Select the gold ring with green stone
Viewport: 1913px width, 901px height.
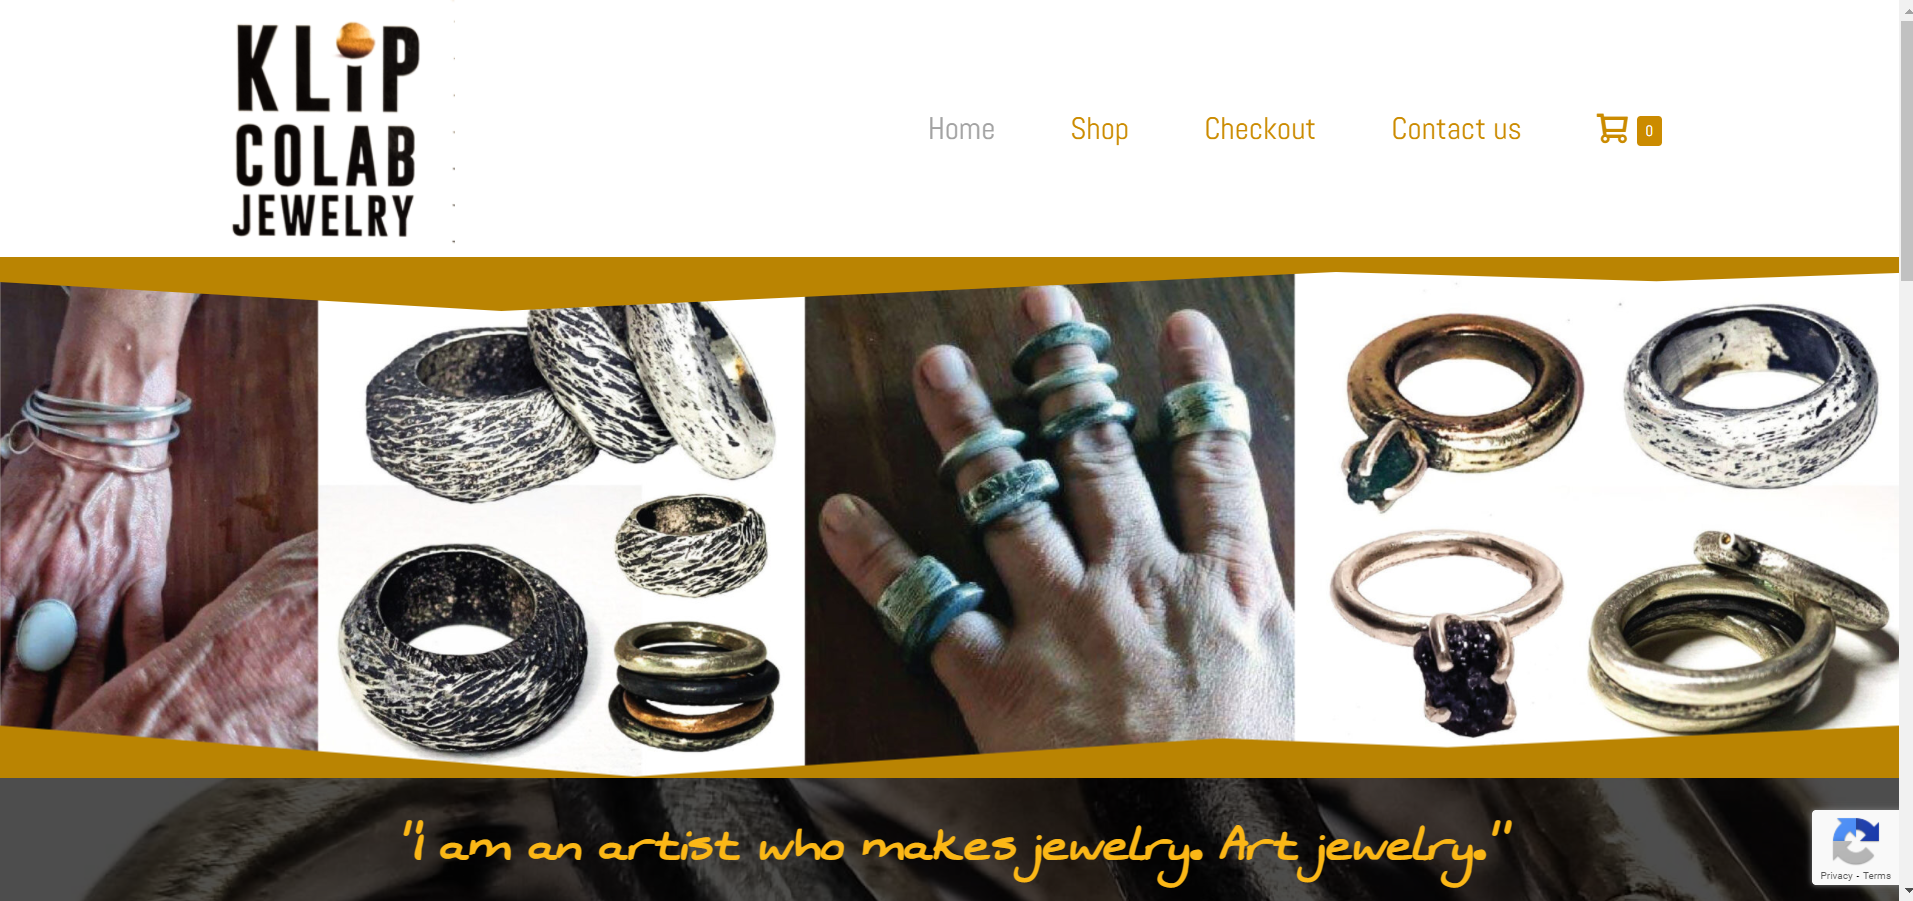tap(1460, 405)
